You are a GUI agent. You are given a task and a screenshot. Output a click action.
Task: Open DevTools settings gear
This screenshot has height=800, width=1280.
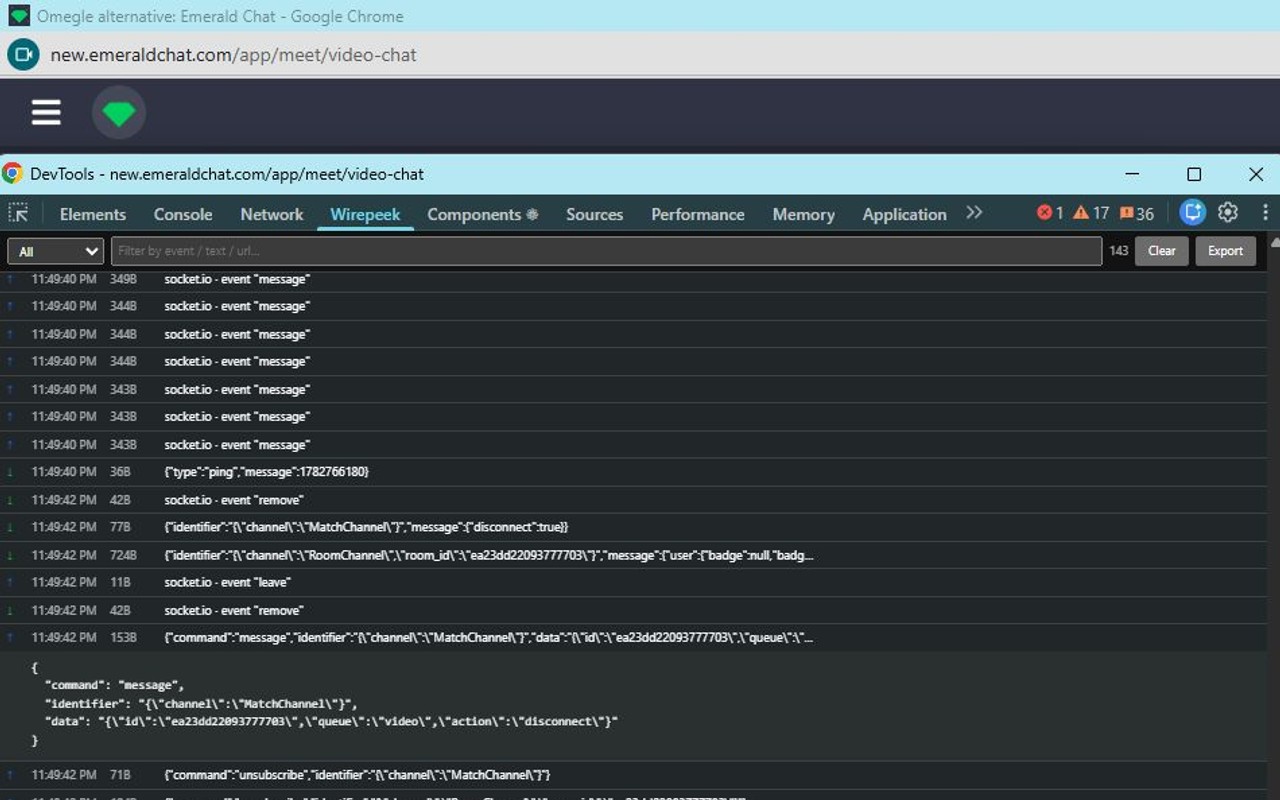tap(1228, 212)
